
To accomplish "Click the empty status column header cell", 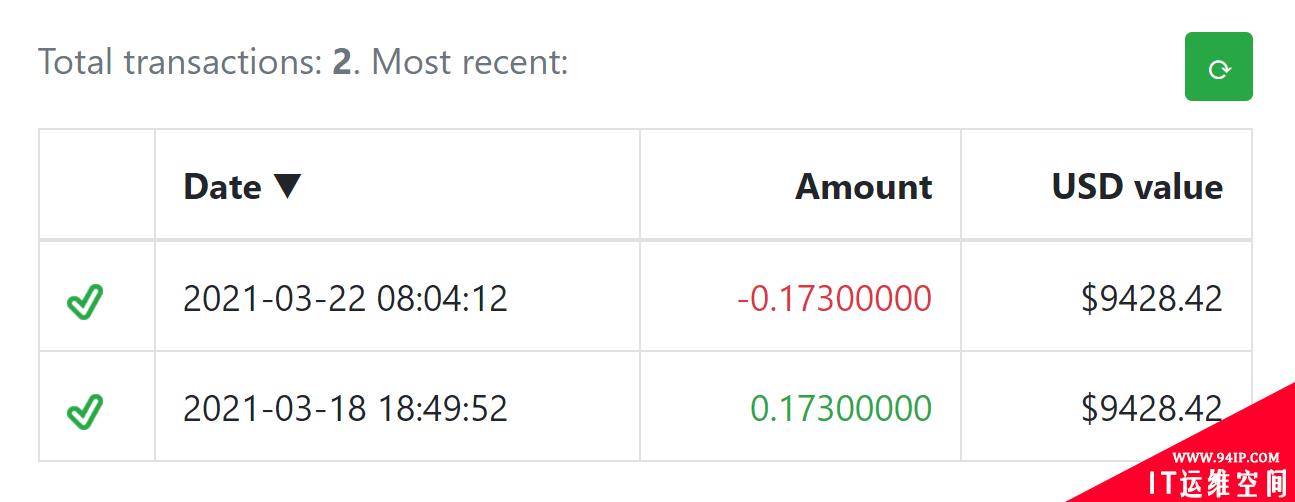I will (x=97, y=184).
